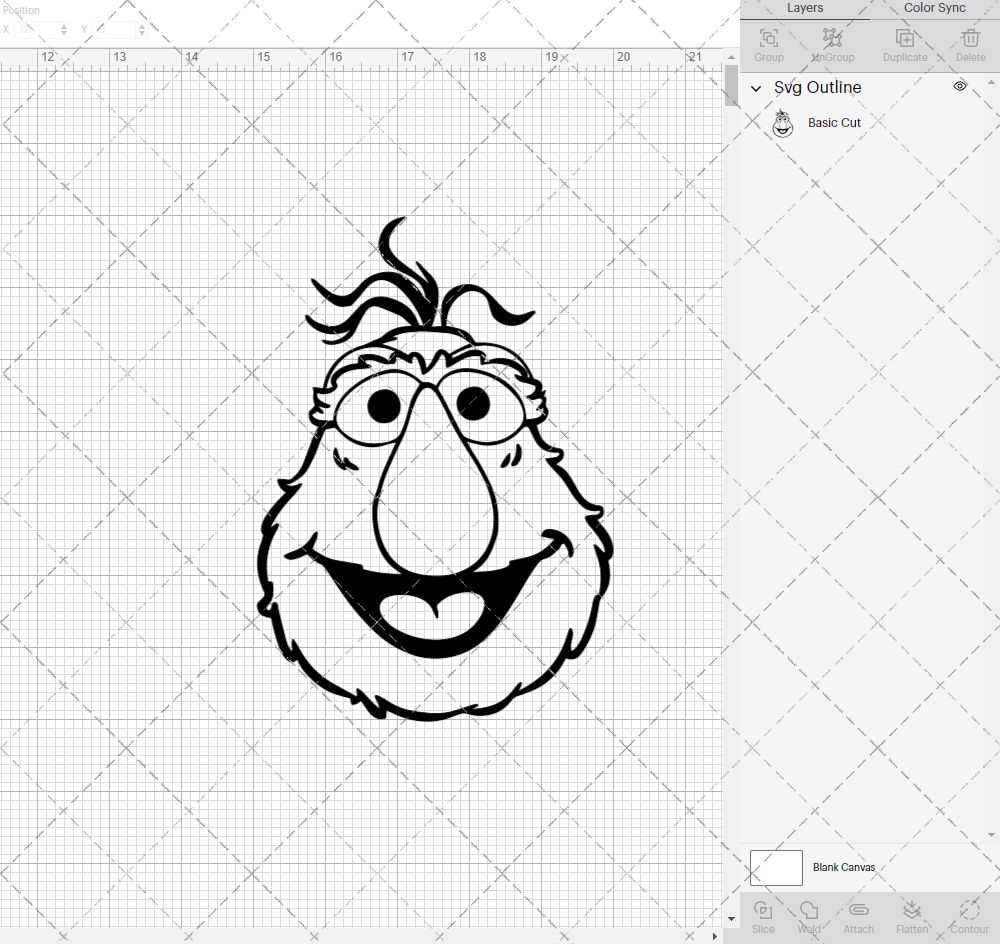
Task: Switch to the Layers tab
Action: coord(805,8)
